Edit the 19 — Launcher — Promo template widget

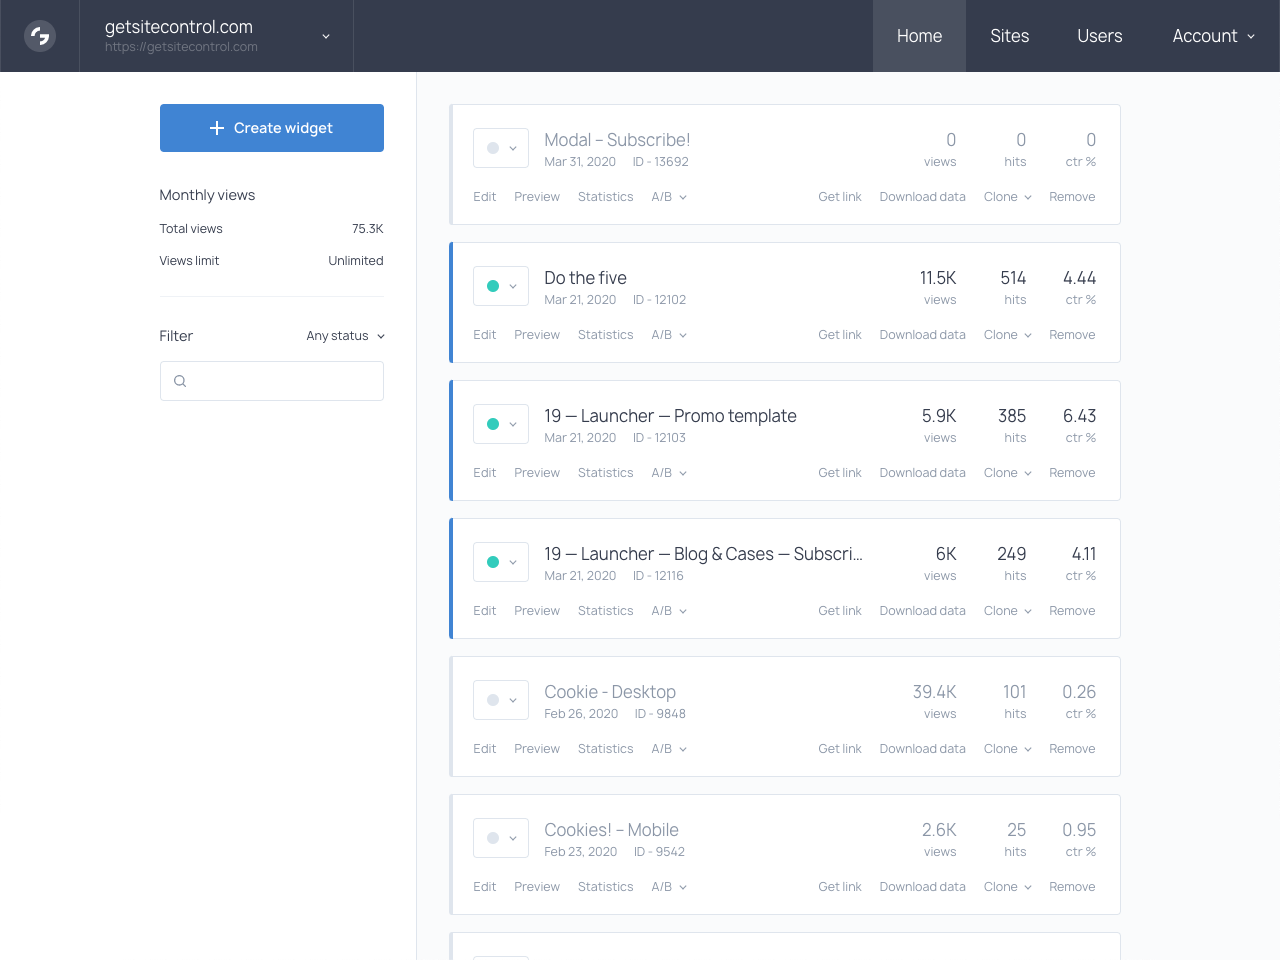coord(484,473)
